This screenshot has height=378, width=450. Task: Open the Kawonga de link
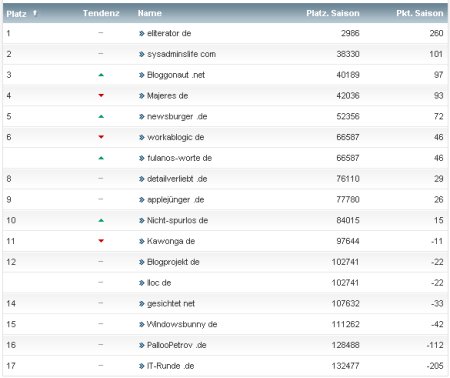171,241
